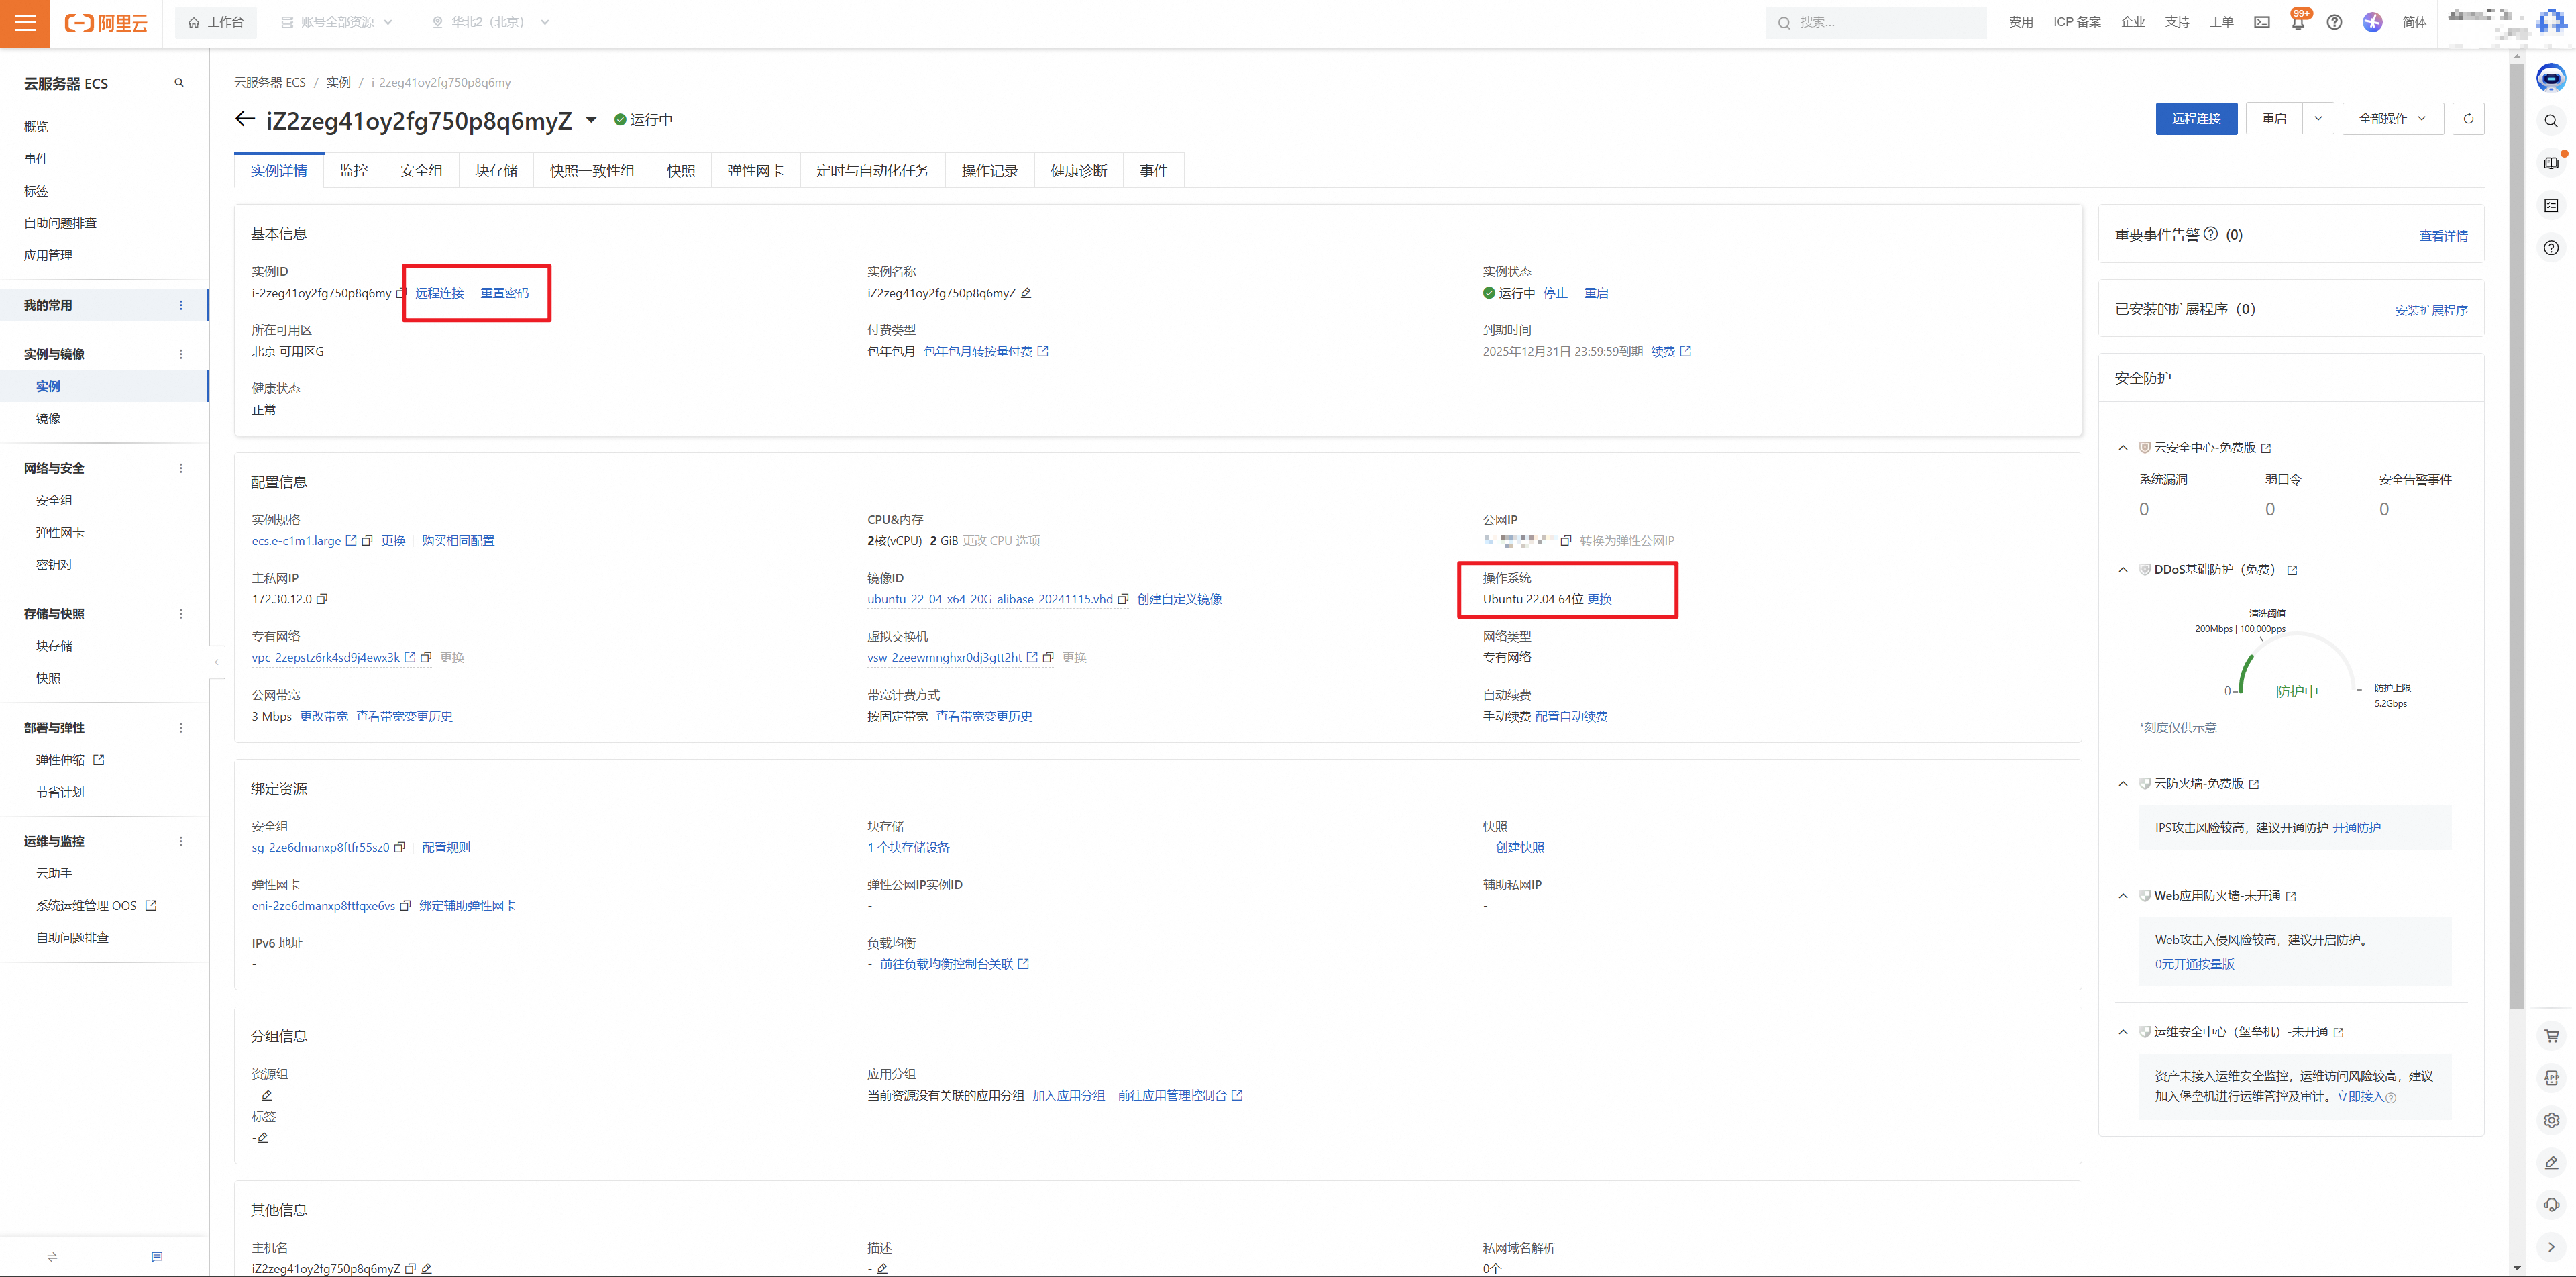
Task: Open the customer service headset icon
Action: (2551, 1204)
